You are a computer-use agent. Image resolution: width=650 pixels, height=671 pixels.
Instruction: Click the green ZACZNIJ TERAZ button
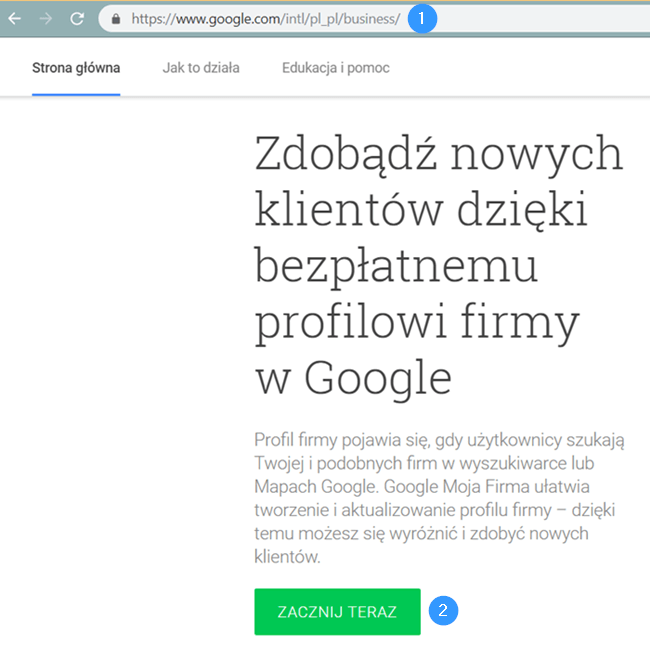337,612
